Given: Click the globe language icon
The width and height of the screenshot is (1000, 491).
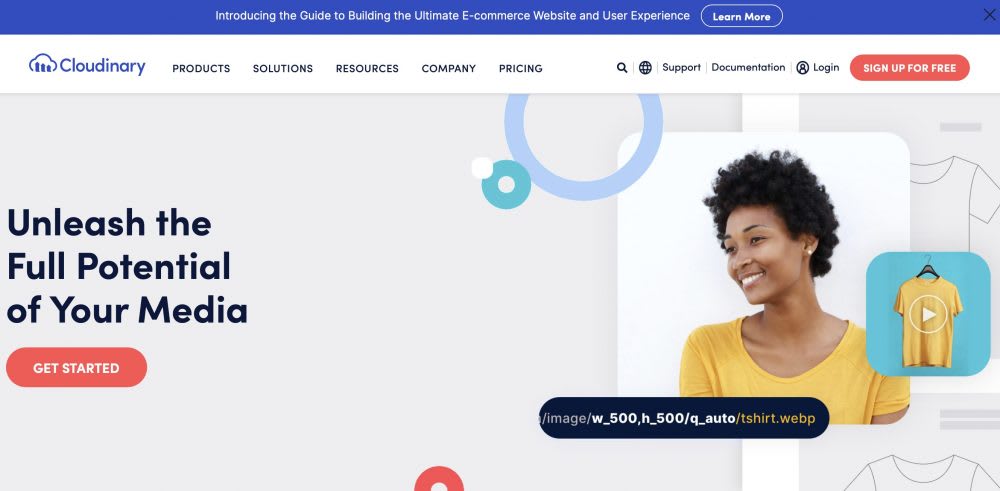Looking at the screenshot, I should coord(645,68).
